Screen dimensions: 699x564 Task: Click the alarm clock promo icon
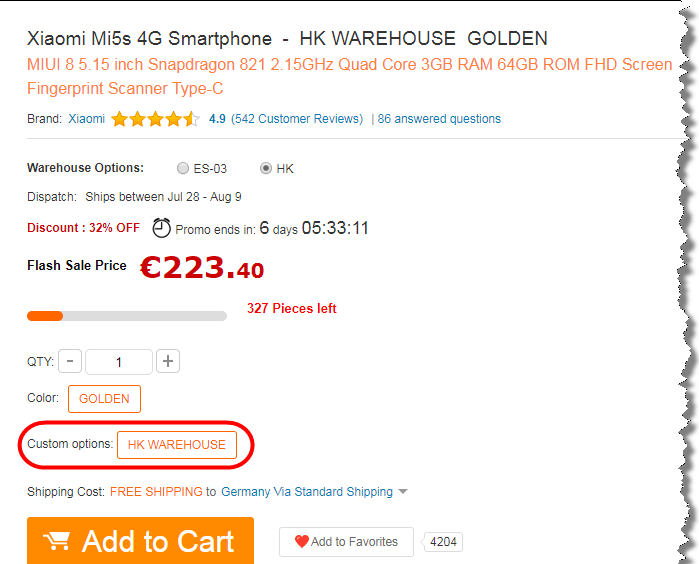point(161,228)
